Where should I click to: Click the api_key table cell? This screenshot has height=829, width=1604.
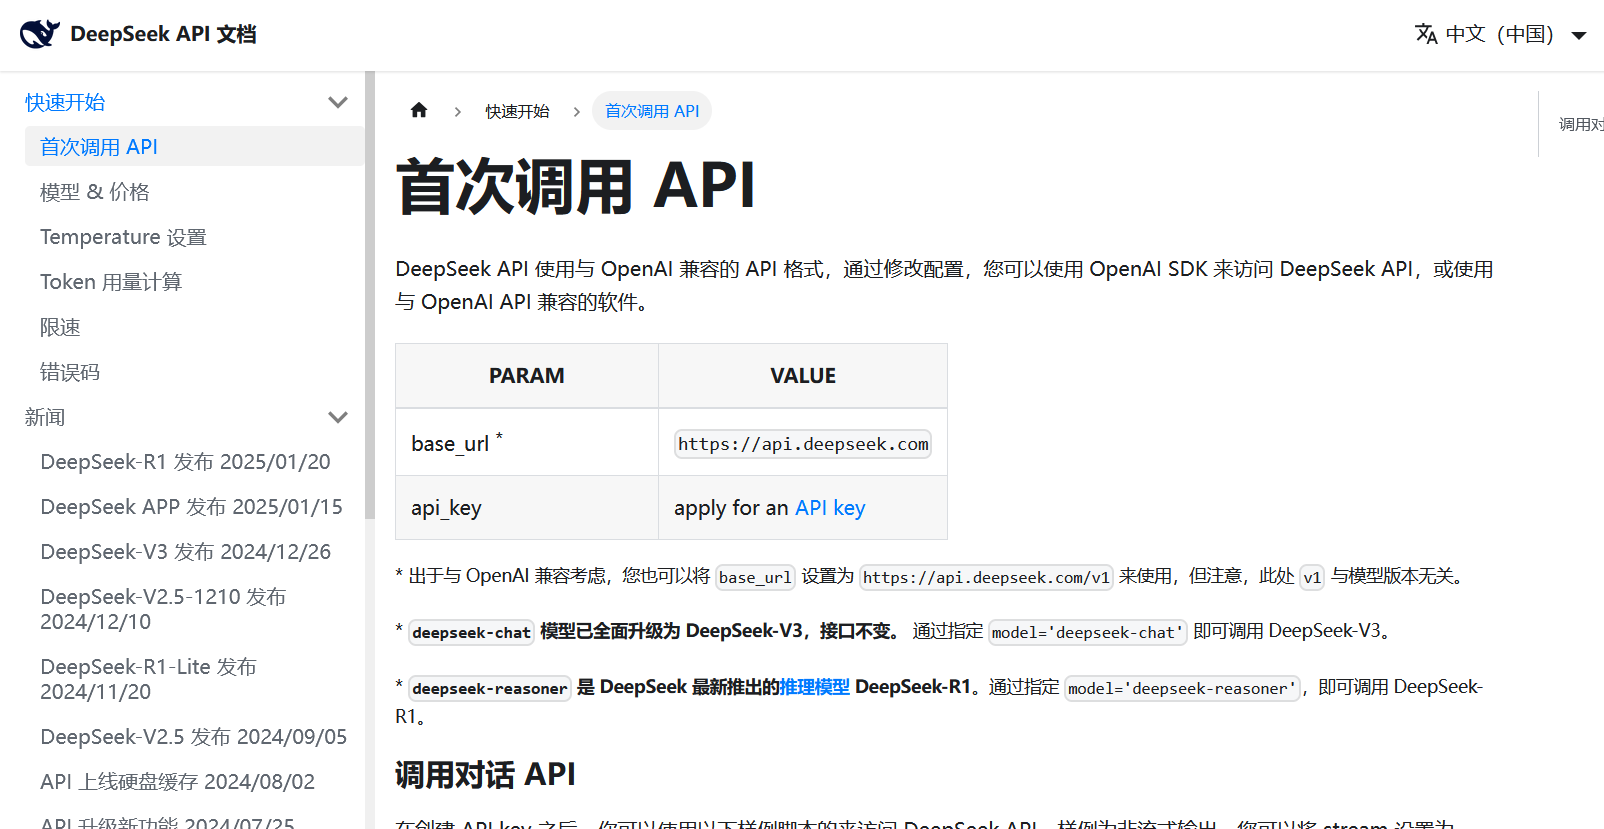527,508
